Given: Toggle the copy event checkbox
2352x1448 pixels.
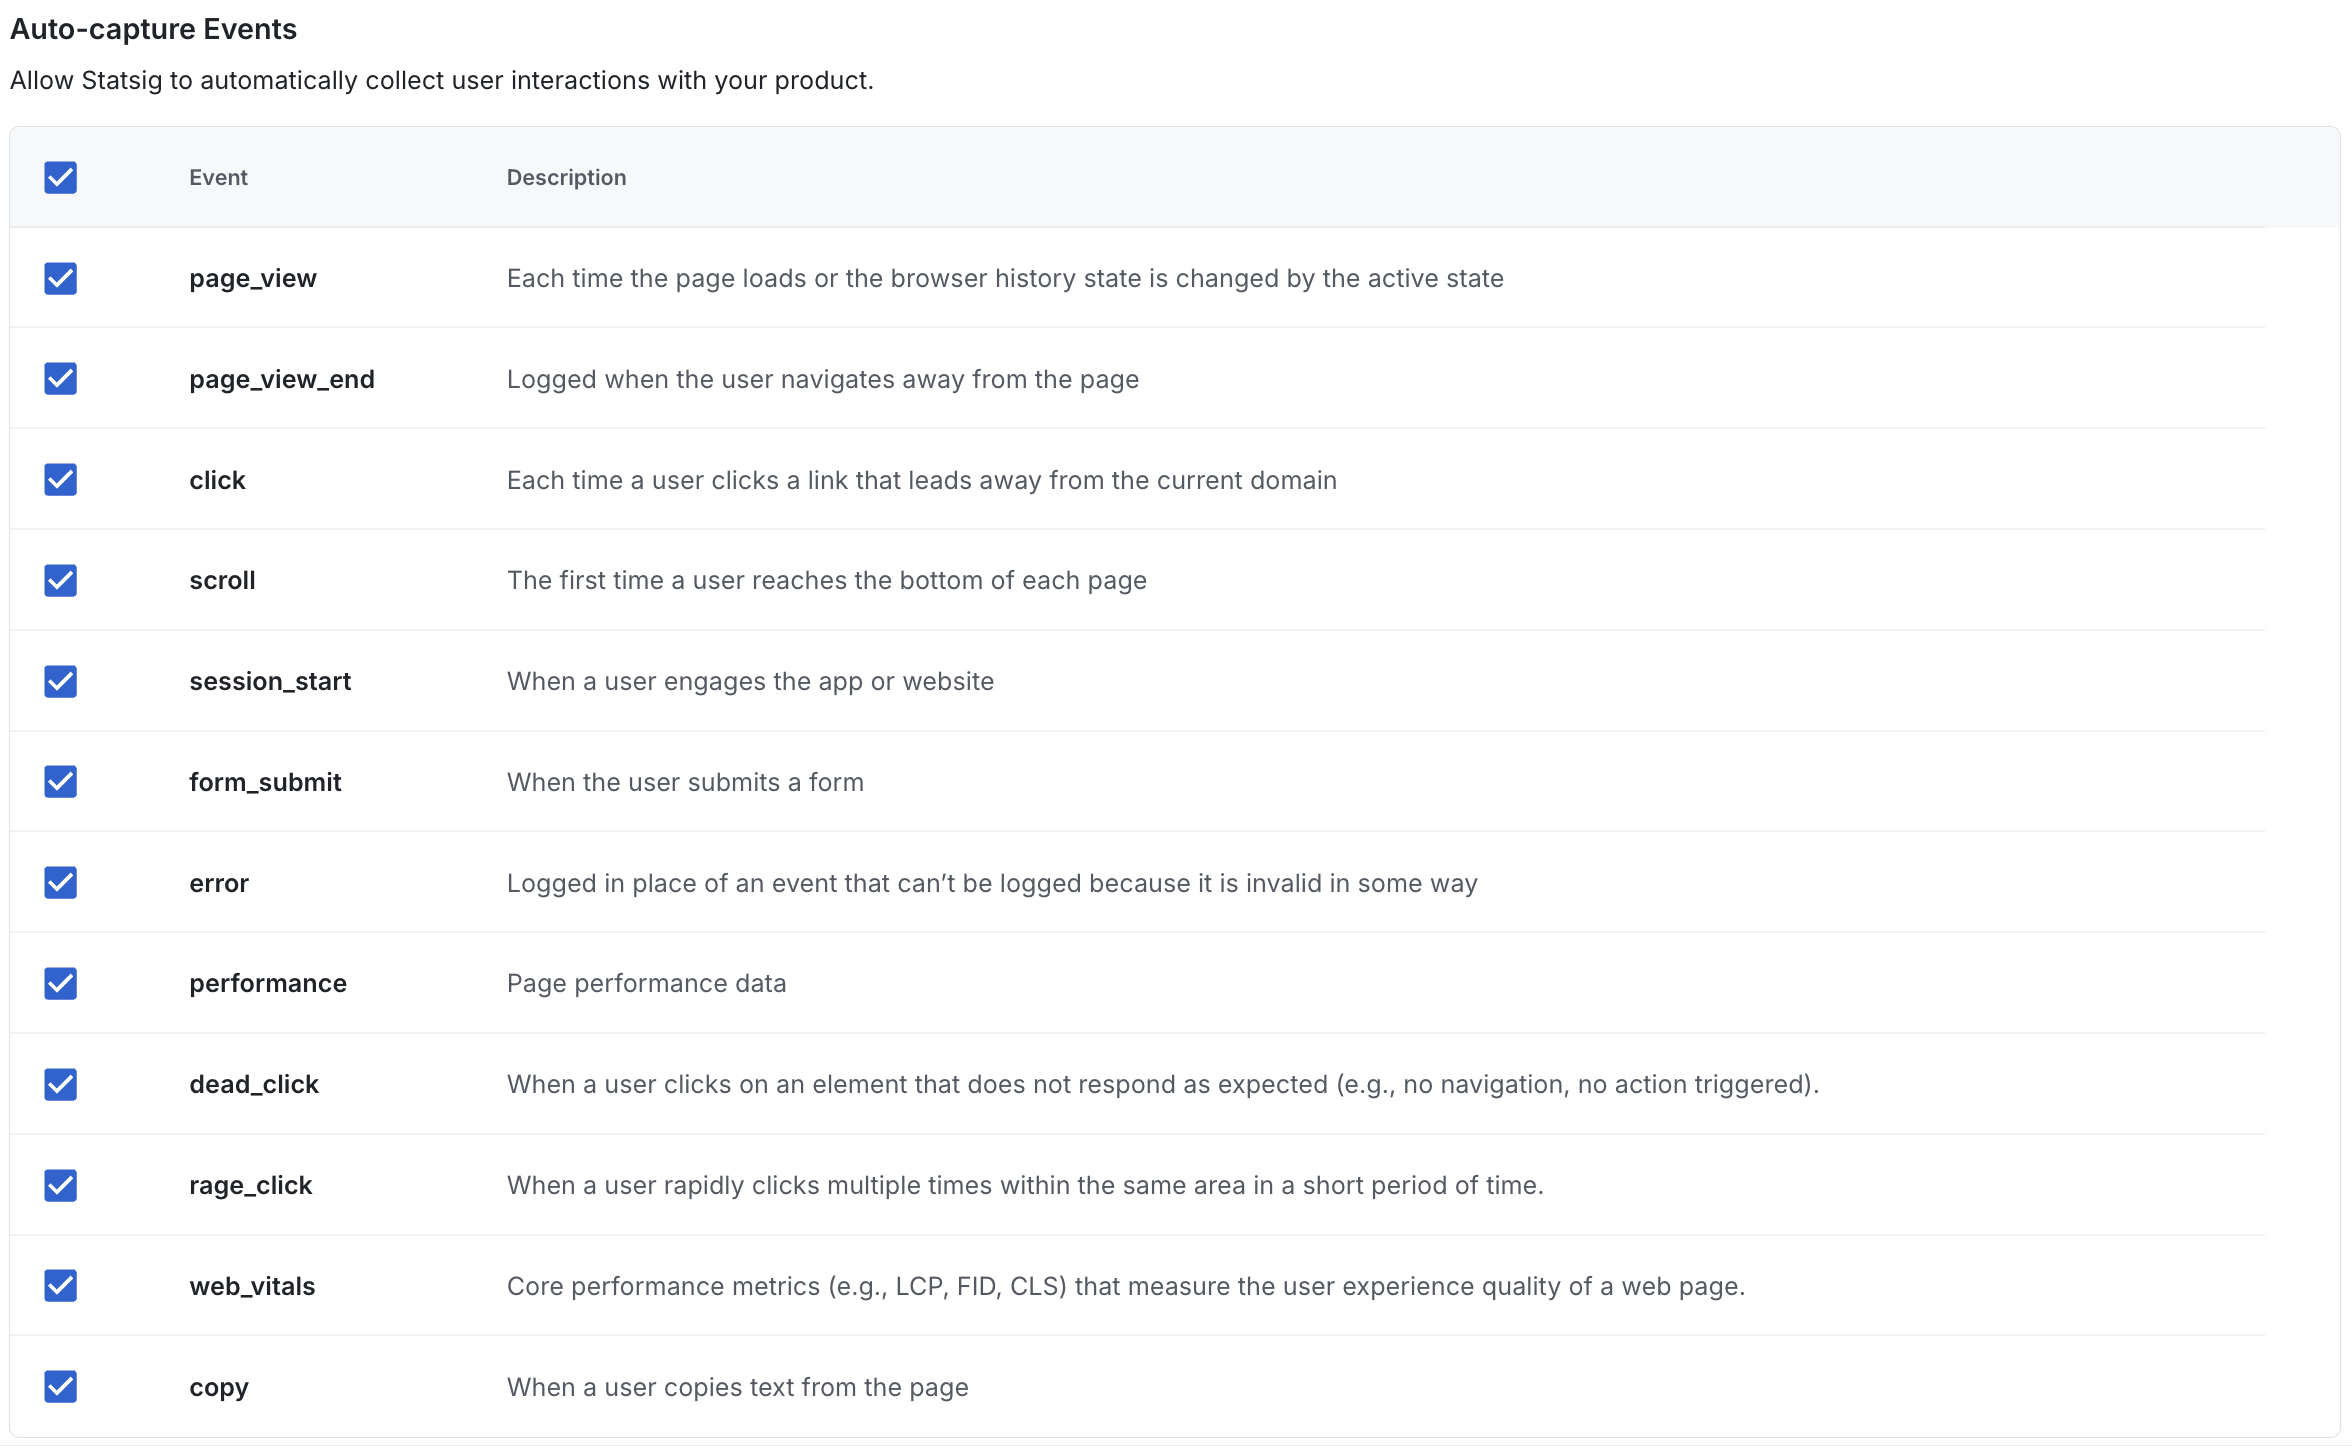Looking at the screenshot, I should [60, 1387].
